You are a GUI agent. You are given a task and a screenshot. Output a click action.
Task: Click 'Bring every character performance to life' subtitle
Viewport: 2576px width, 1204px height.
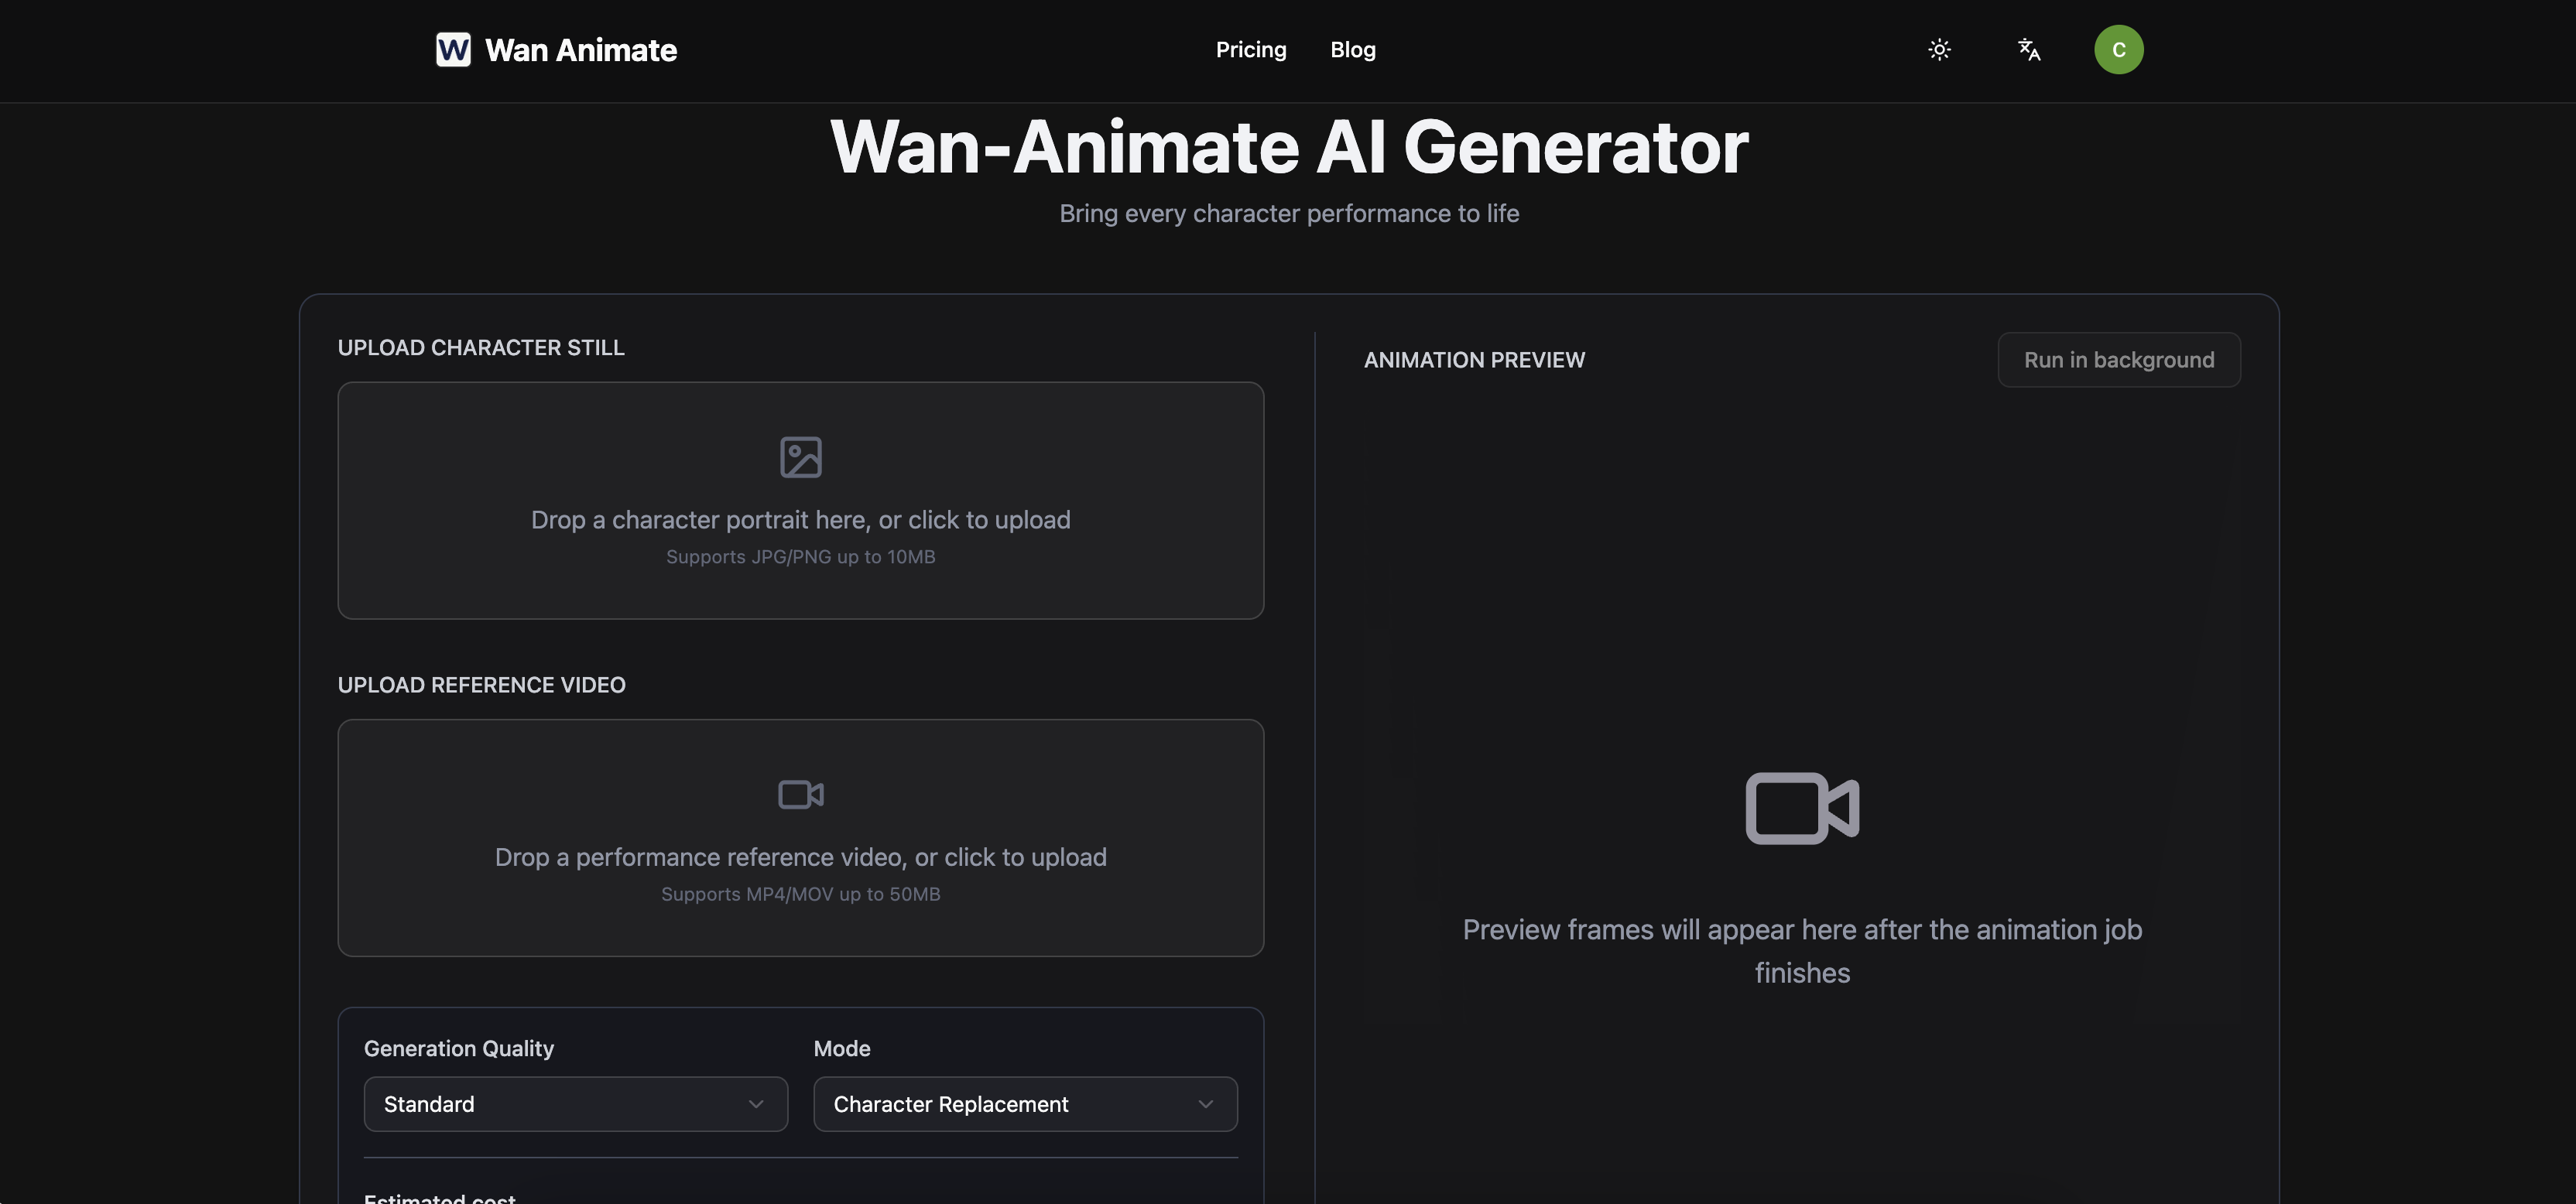tap(1288, 213)
